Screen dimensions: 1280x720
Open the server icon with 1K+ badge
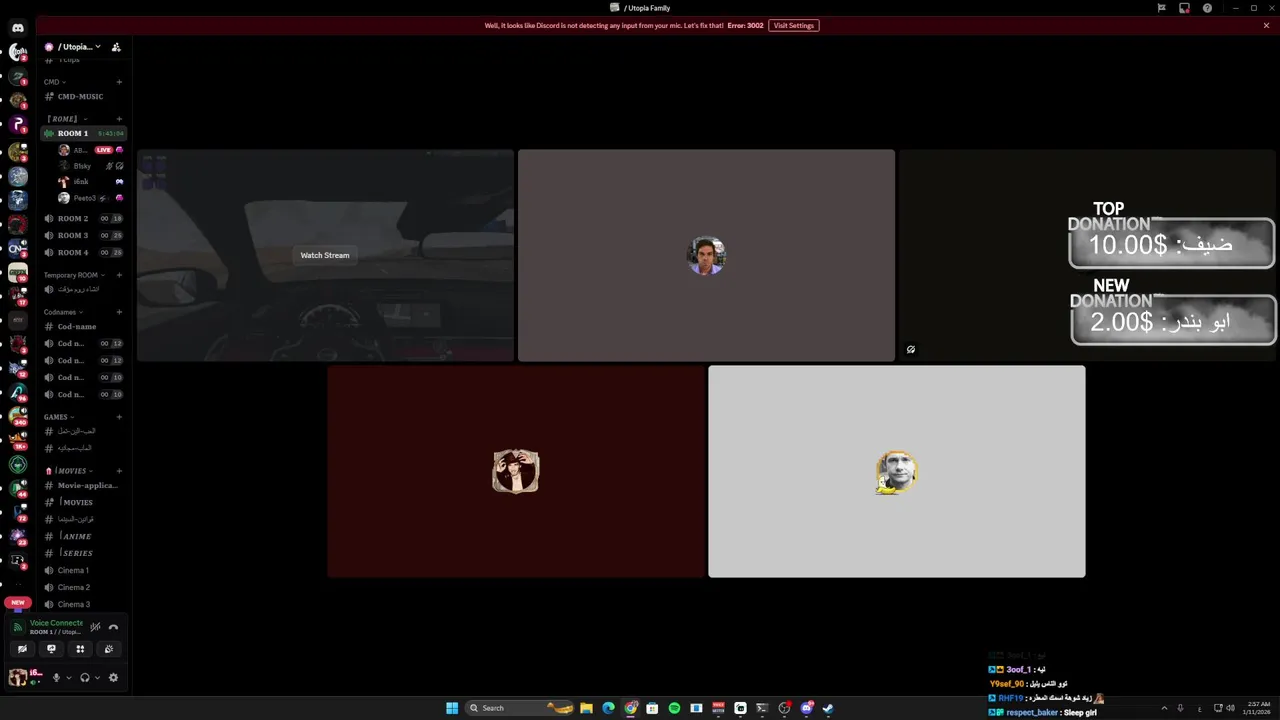[18, 440]
